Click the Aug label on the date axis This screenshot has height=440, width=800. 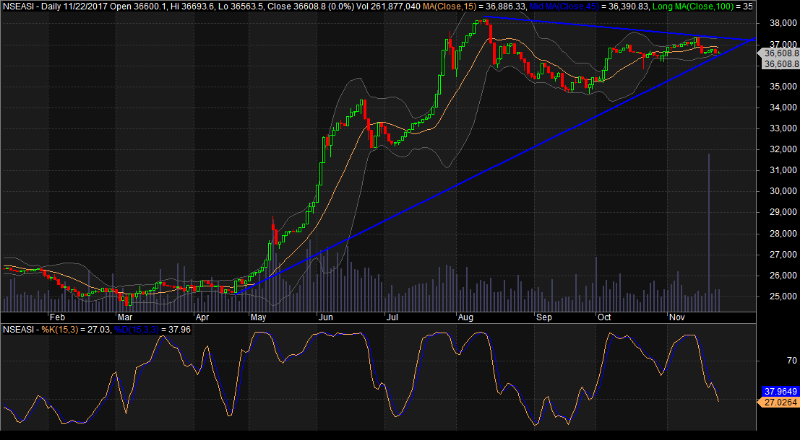click(465, 317)
